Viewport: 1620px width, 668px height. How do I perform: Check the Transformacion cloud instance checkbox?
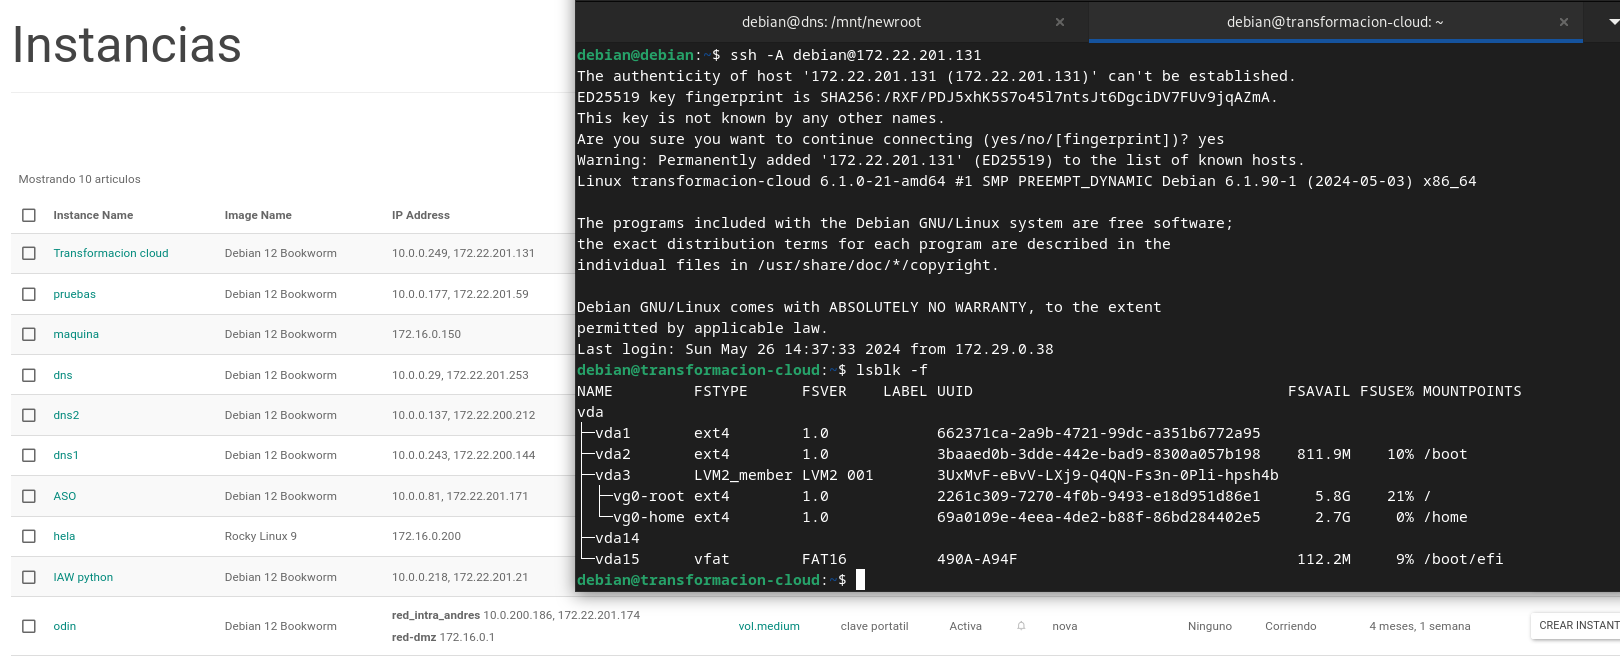(29, 253)
